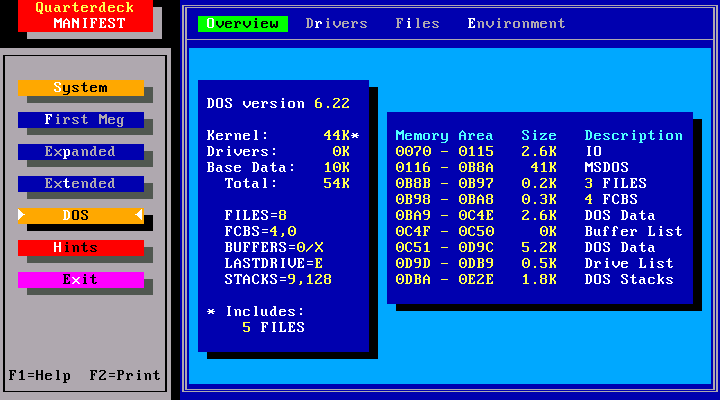The width and height of the screenshot is (720, 400).
Task: Click the 5.2K size value
Action: point(539,248)
